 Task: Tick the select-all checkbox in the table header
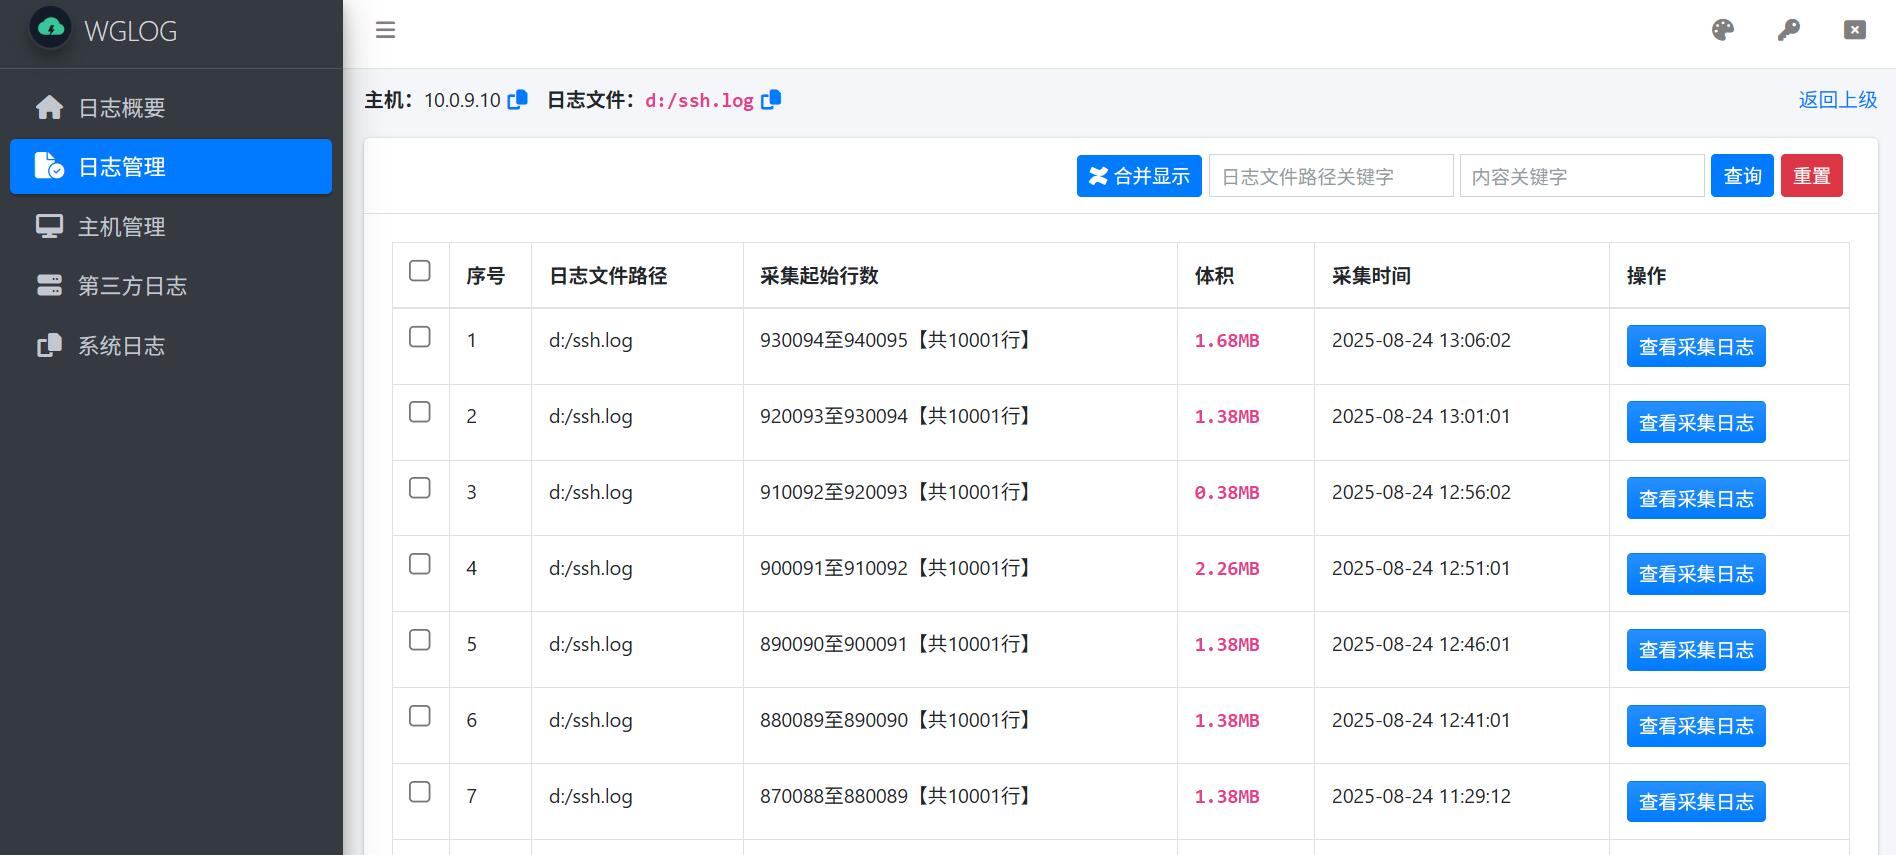[x=420, y=271]
